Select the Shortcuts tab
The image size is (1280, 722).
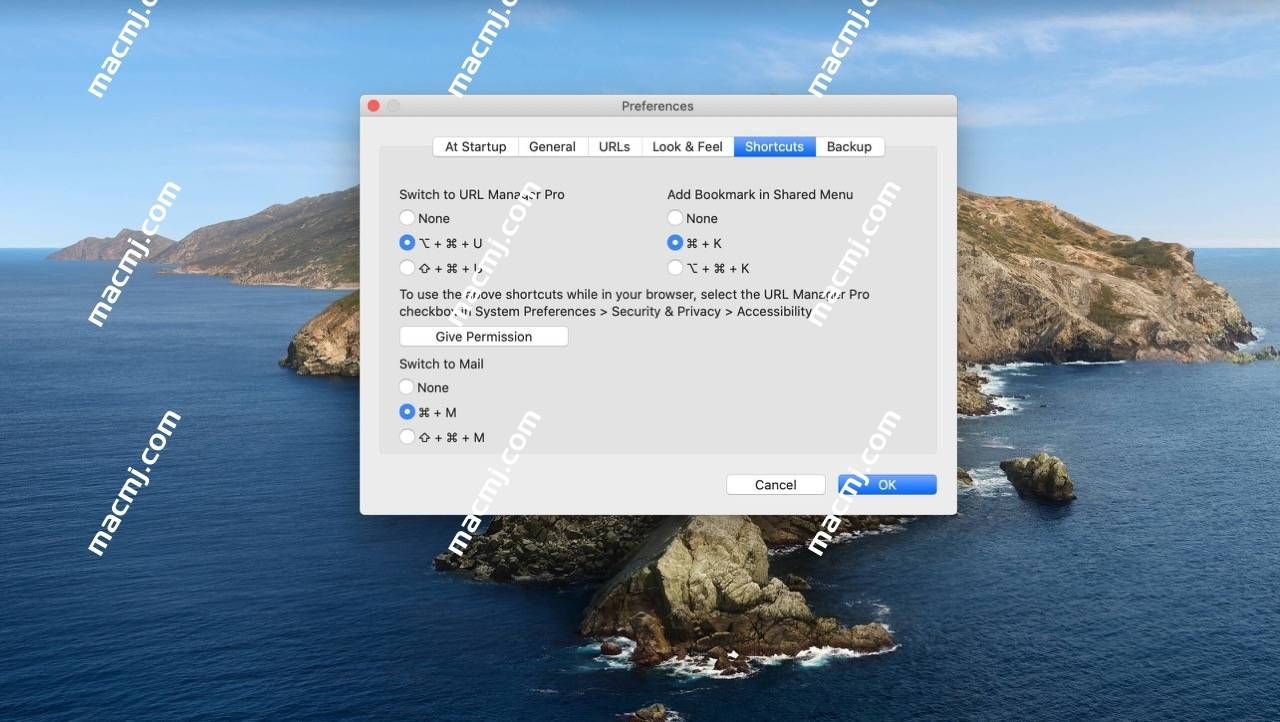pyautogui.click(x=774, y=147)
